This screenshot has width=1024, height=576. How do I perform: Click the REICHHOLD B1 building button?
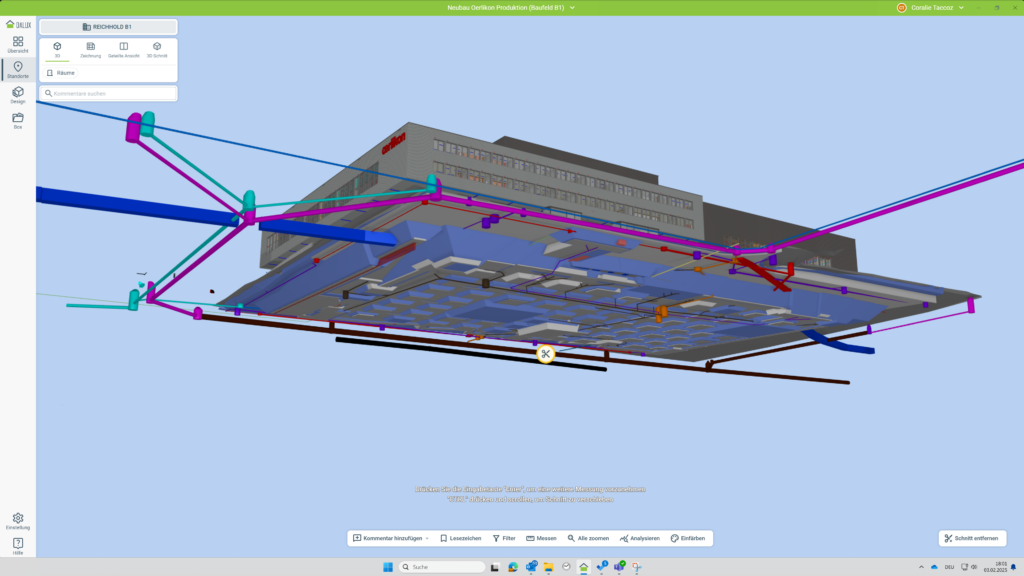(108, 27)
